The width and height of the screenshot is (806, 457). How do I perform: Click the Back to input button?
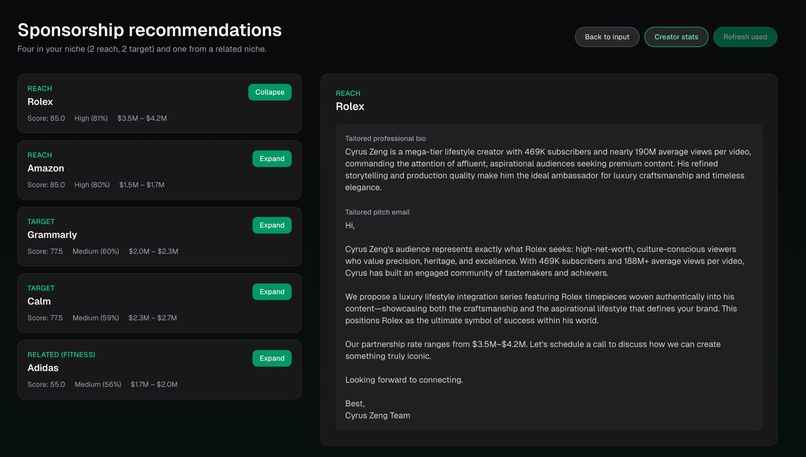(x=607, y=37)
